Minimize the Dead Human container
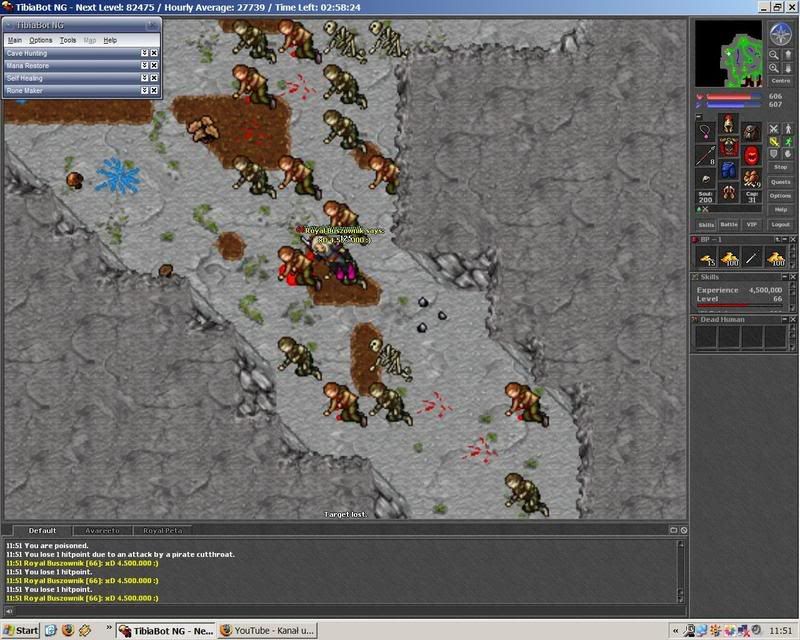Viewport: 800px width, 640px height. 785,319
